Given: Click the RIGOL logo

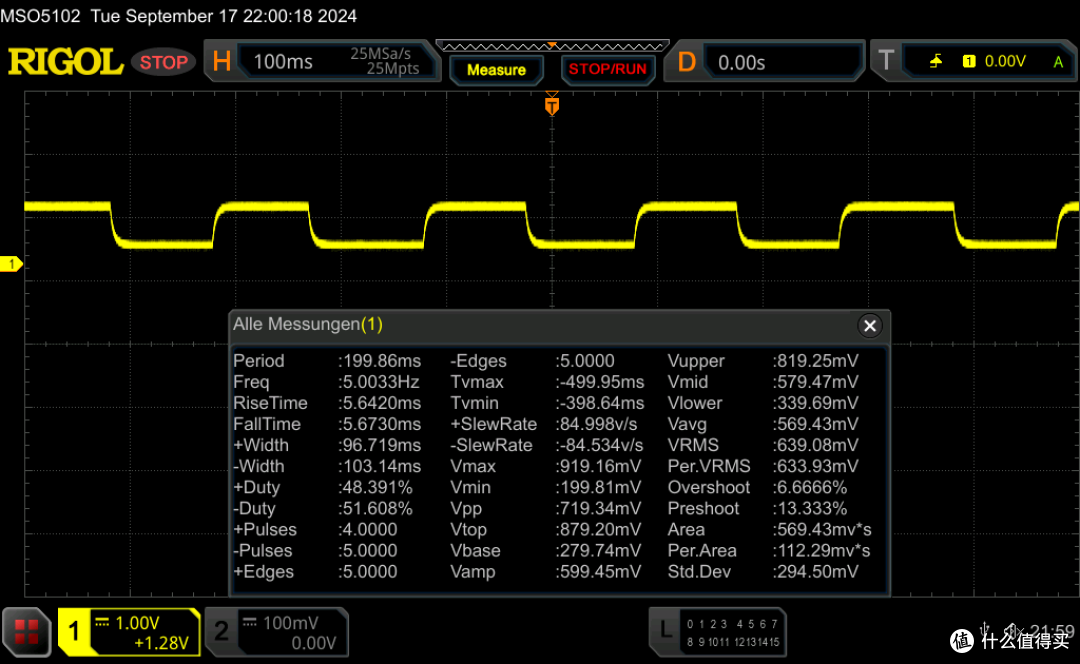Looking at the screenshot, I should 65,62.
